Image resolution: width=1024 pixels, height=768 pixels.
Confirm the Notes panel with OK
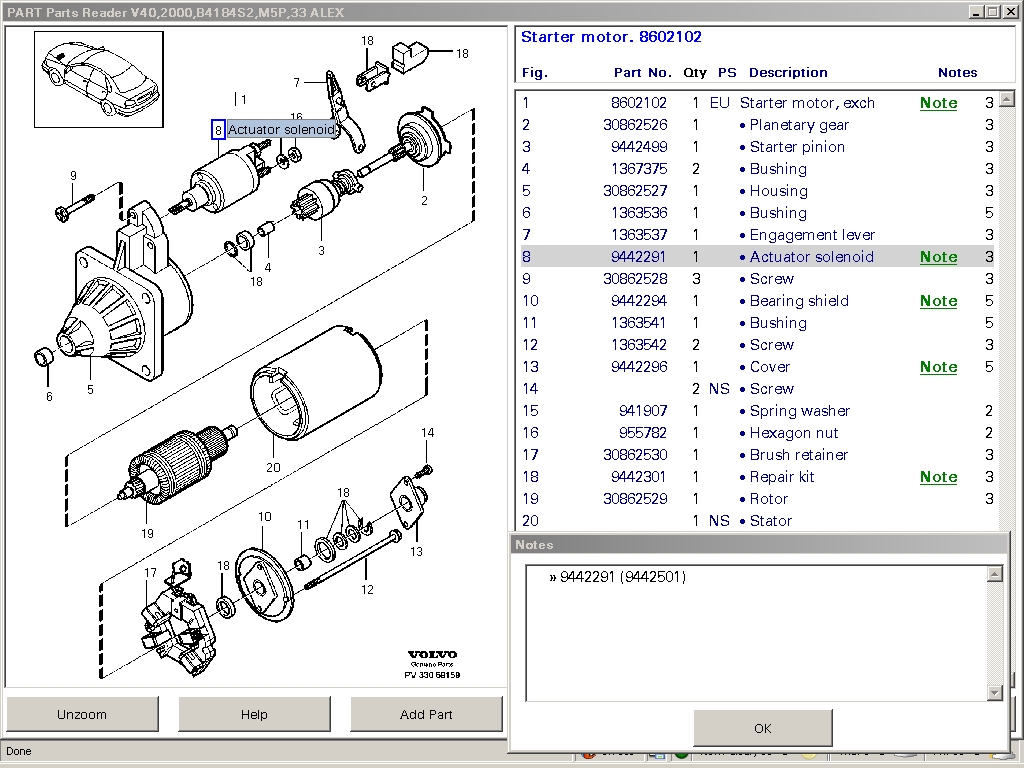pyautogui.click(x=763, y=728)
